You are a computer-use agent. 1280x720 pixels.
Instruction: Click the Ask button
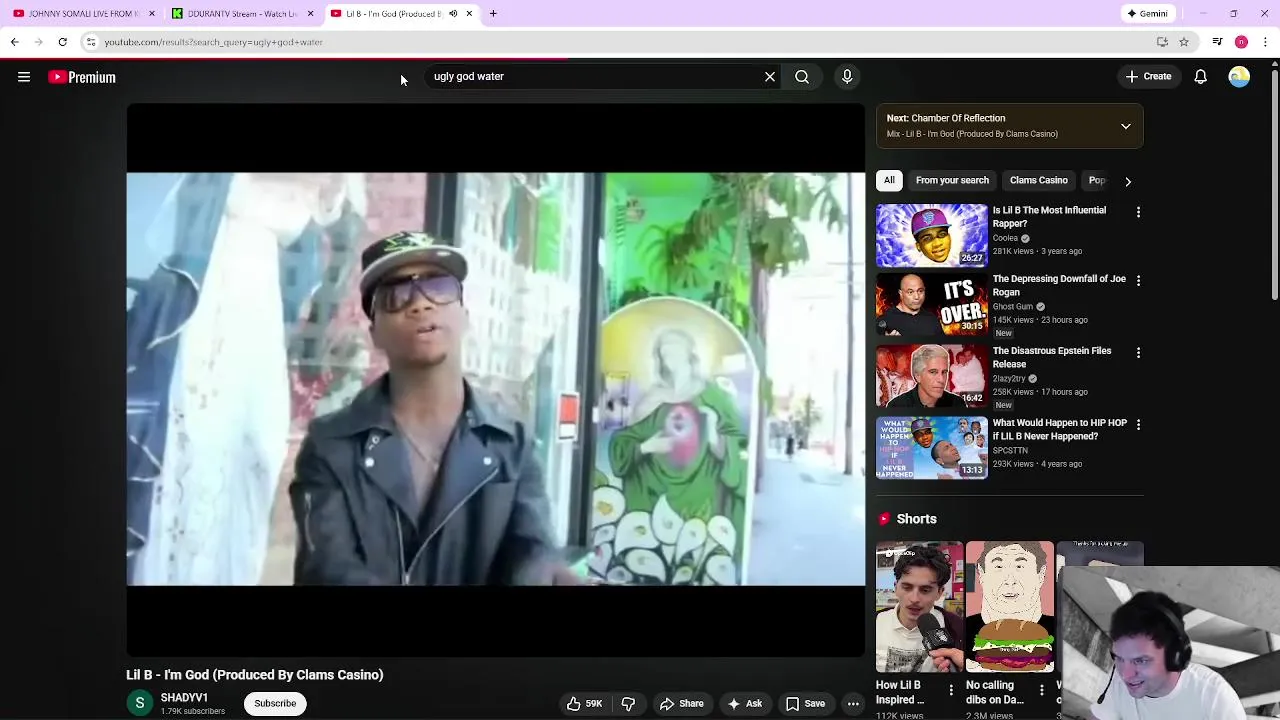coord(745,703)
